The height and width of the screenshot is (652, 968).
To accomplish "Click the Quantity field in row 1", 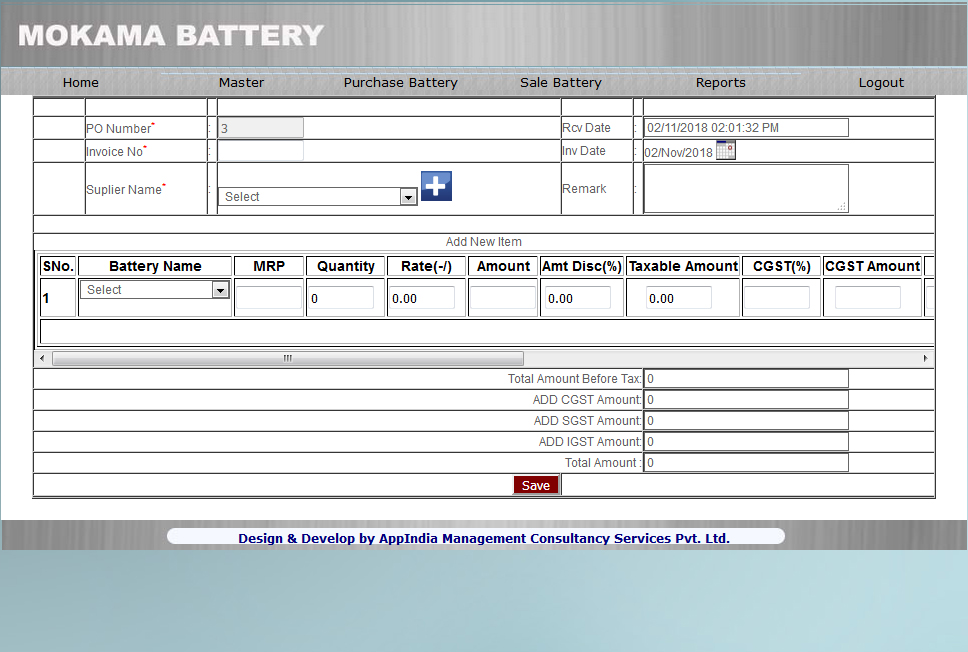I will click(341, 298).
